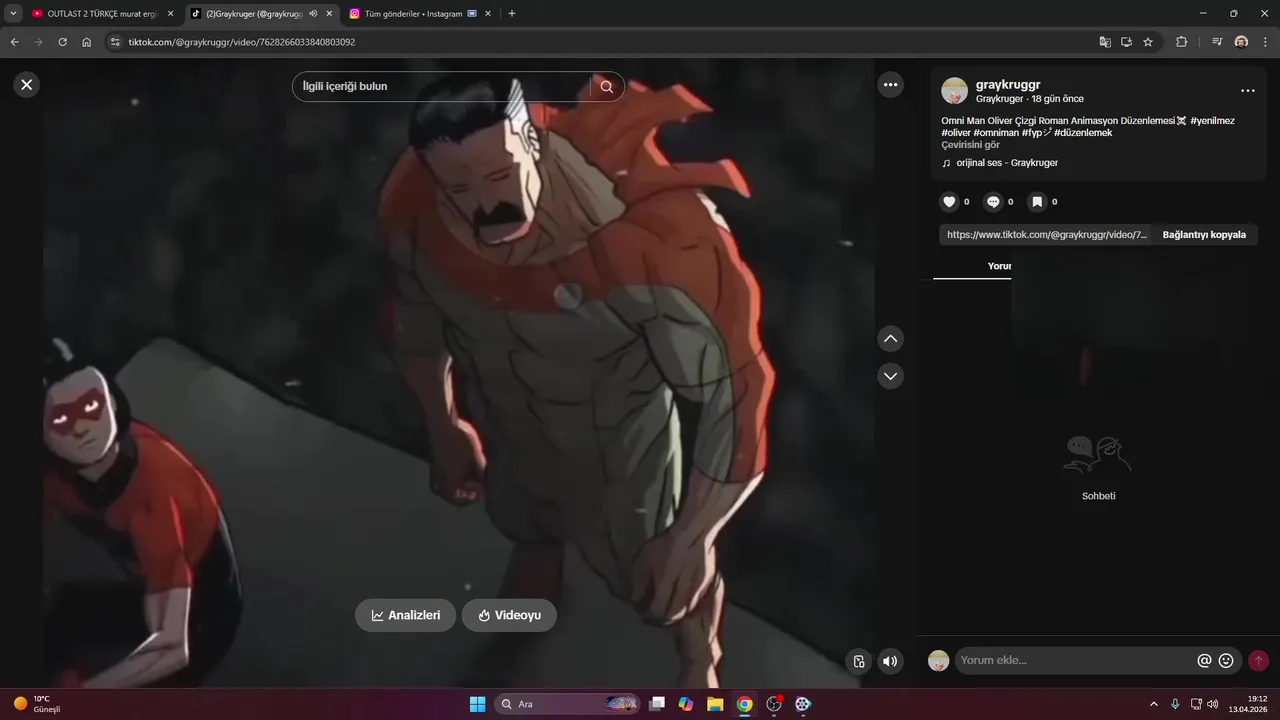Click the taskbar Ara search box

coord(567,704)
